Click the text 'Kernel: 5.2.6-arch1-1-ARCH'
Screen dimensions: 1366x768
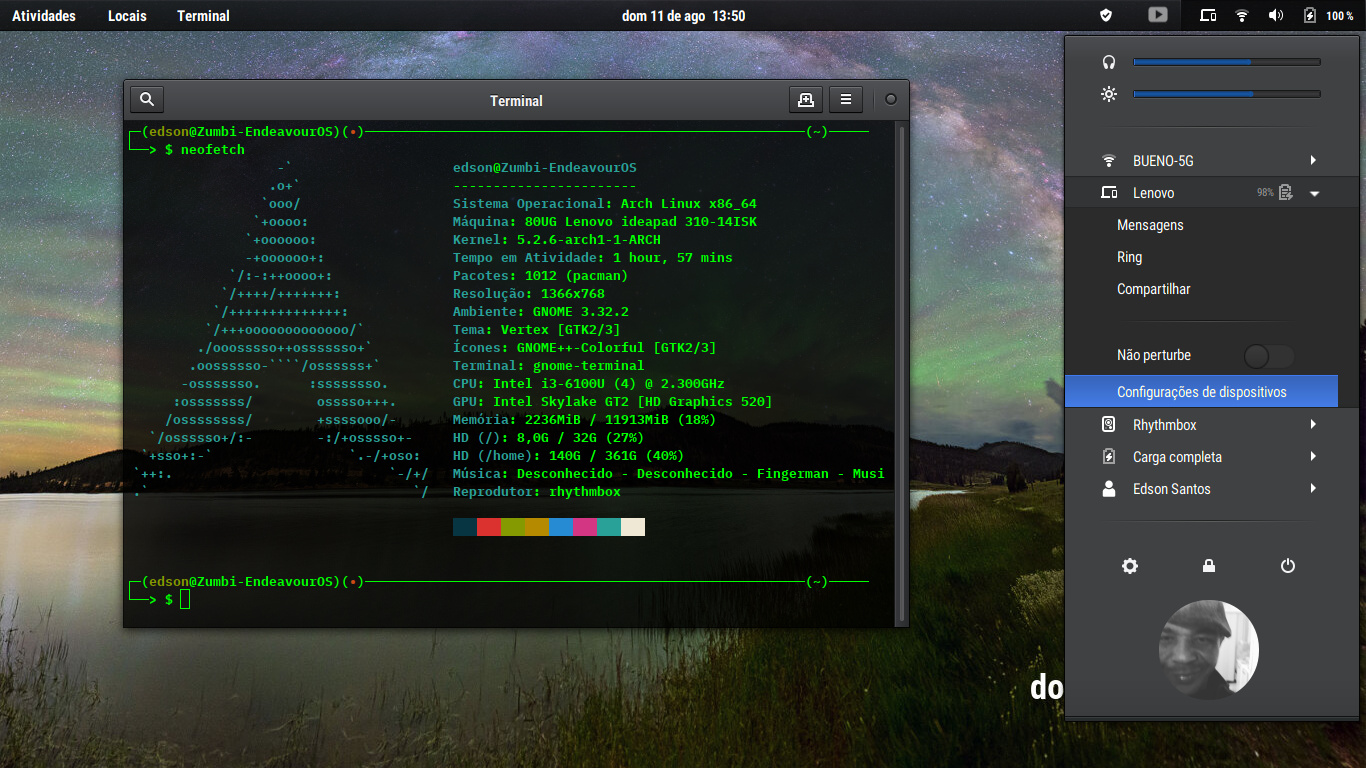557,240
